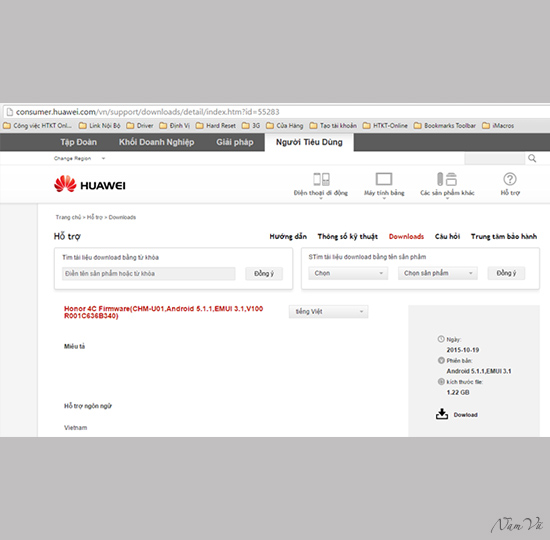Focus the keyword search input field
550x540 pixels.
coord(148,273)
